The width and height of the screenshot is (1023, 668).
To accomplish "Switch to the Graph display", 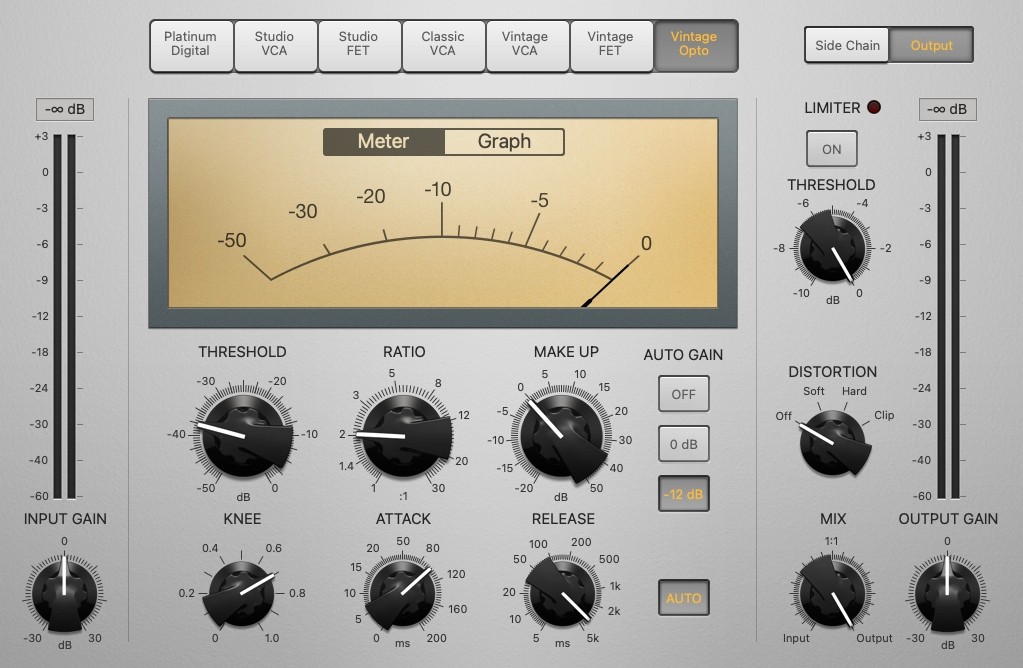I will 503,141.
